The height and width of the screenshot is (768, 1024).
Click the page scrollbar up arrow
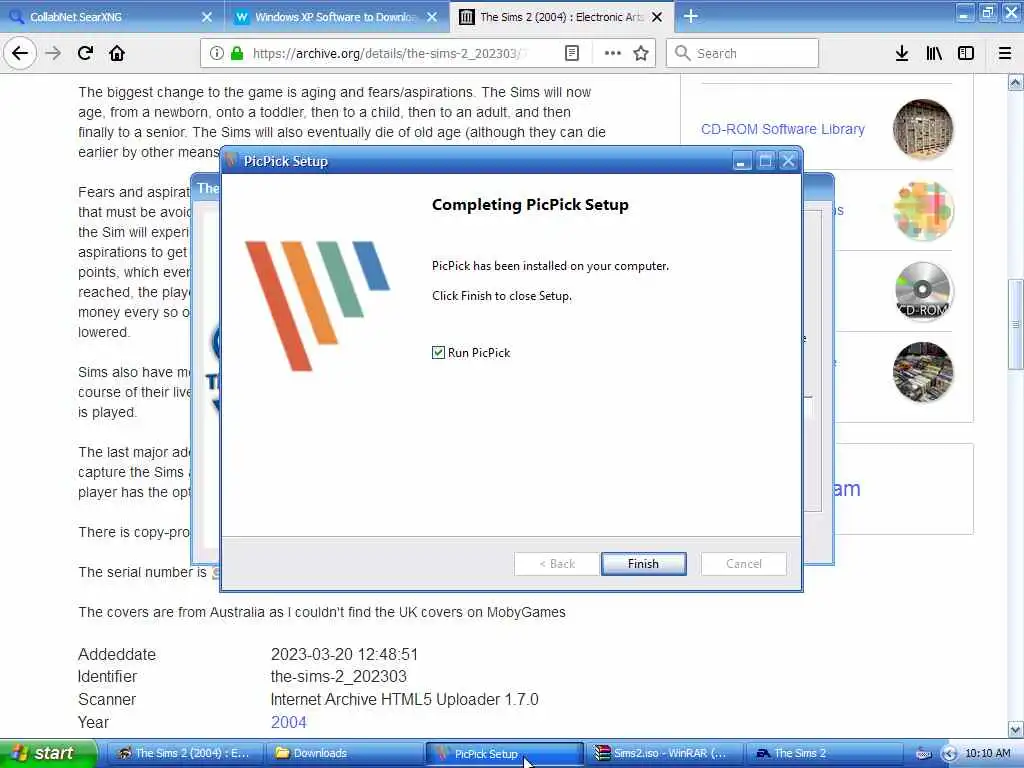(x=1016, y=82)
